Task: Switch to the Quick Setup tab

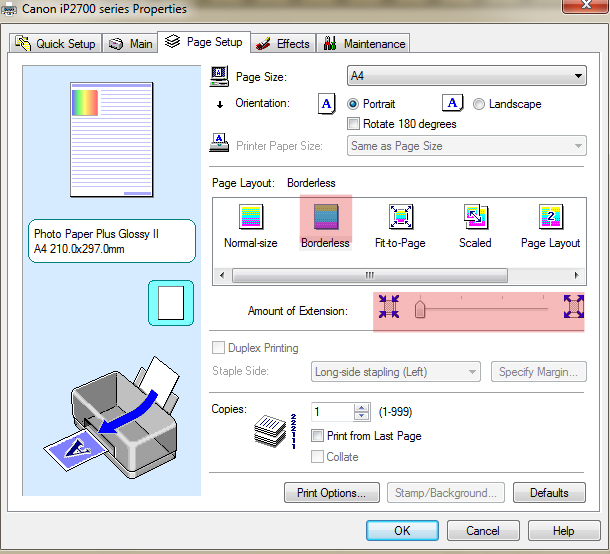Action: coord(55,43)
